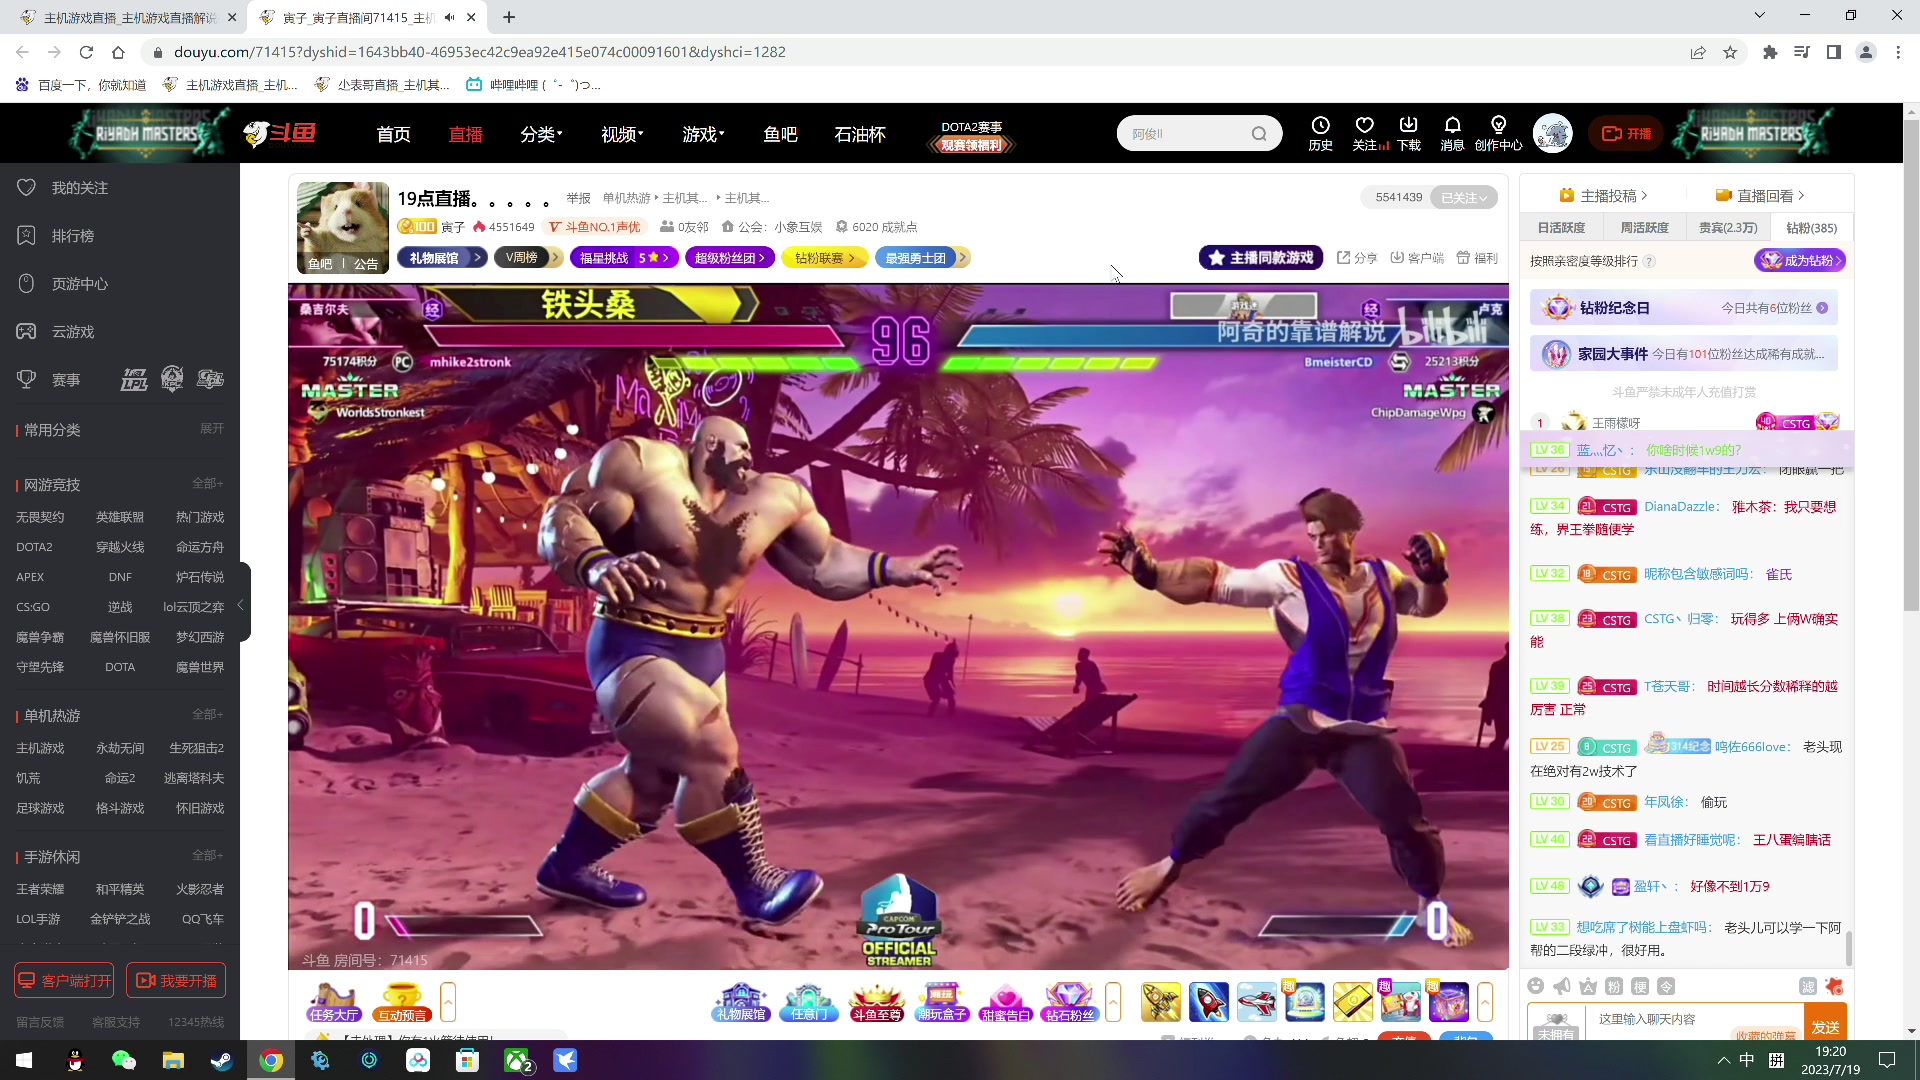Click the header search box
Image resolution: width=1920 pixels, height=1080 pixels.
(1198, 134)
